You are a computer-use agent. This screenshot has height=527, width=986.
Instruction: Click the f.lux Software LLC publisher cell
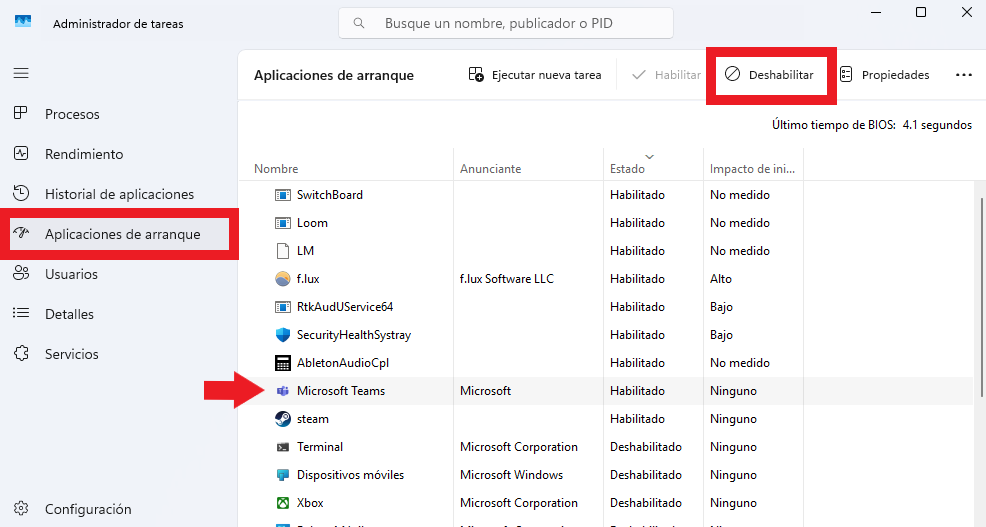(x=506, y=279)
